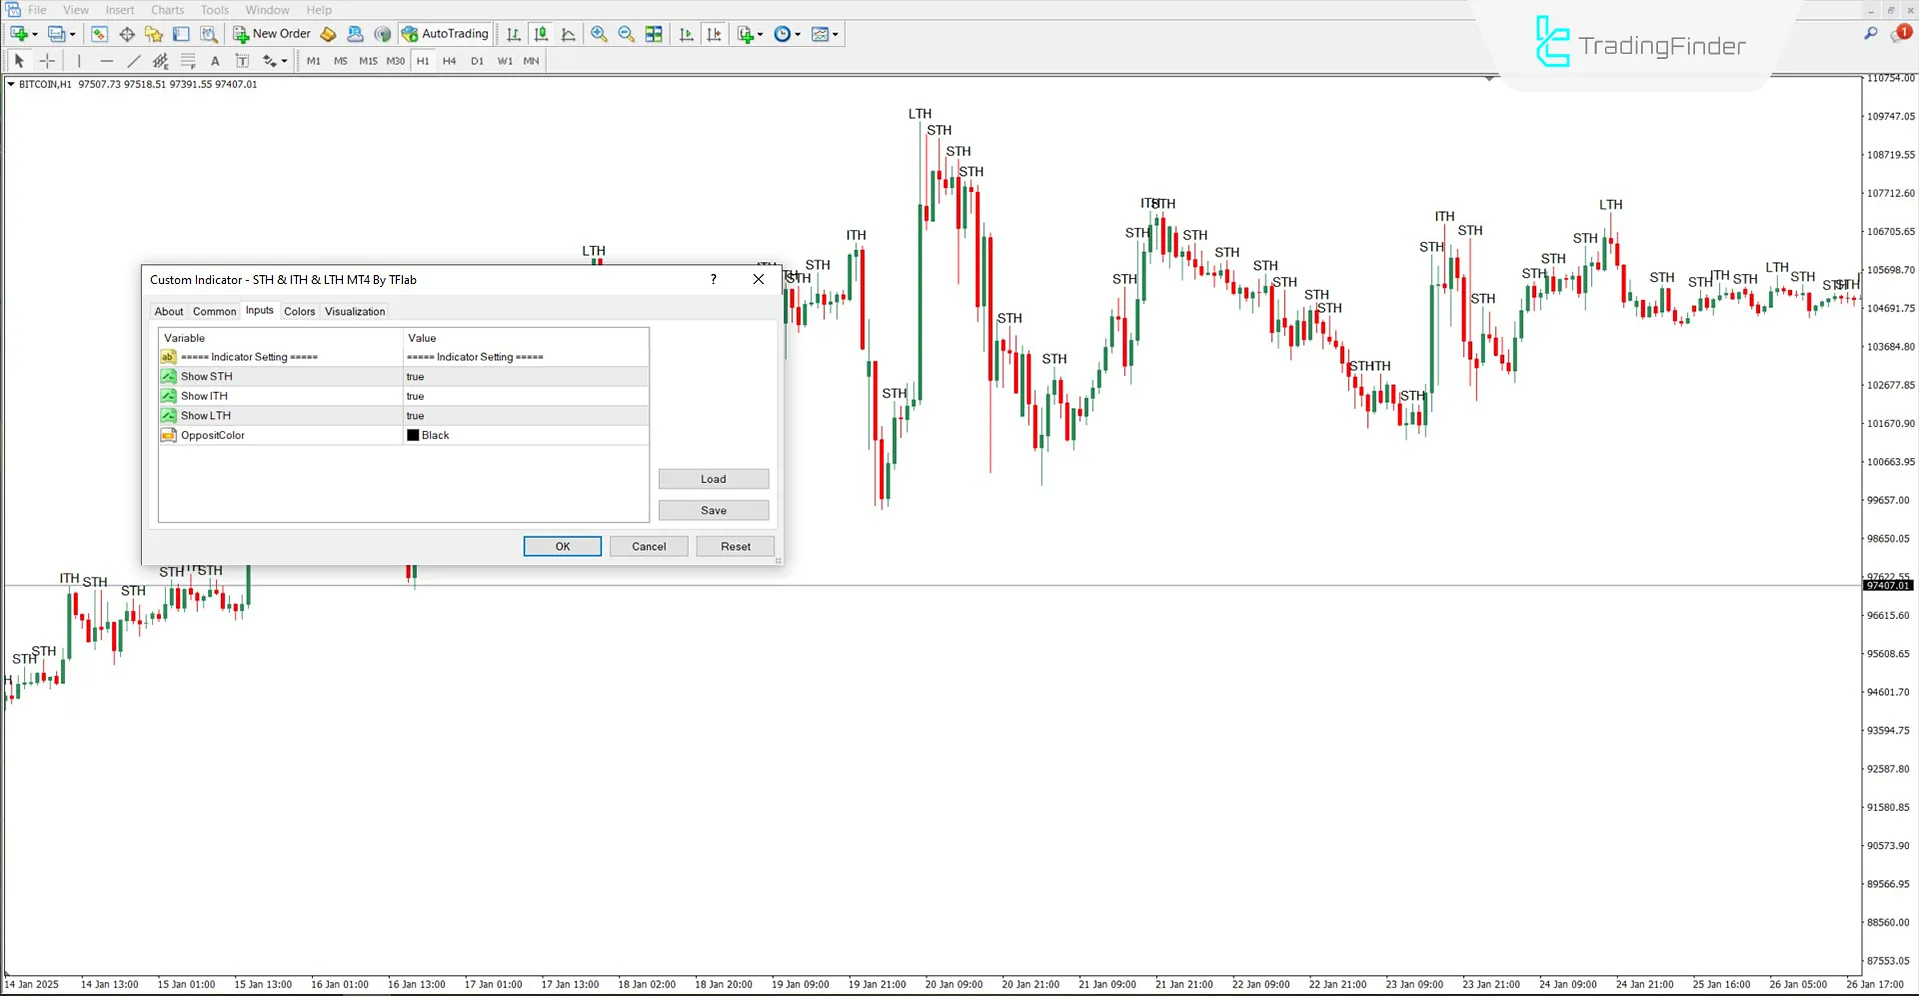The width and height of the screenshot is (1919, 996).
Task: Select the Crosshair tool
Action: click(47, 61)
